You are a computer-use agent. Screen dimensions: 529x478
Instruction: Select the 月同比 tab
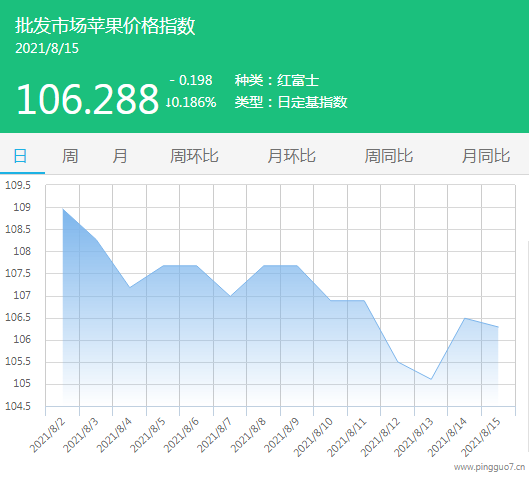486,156
